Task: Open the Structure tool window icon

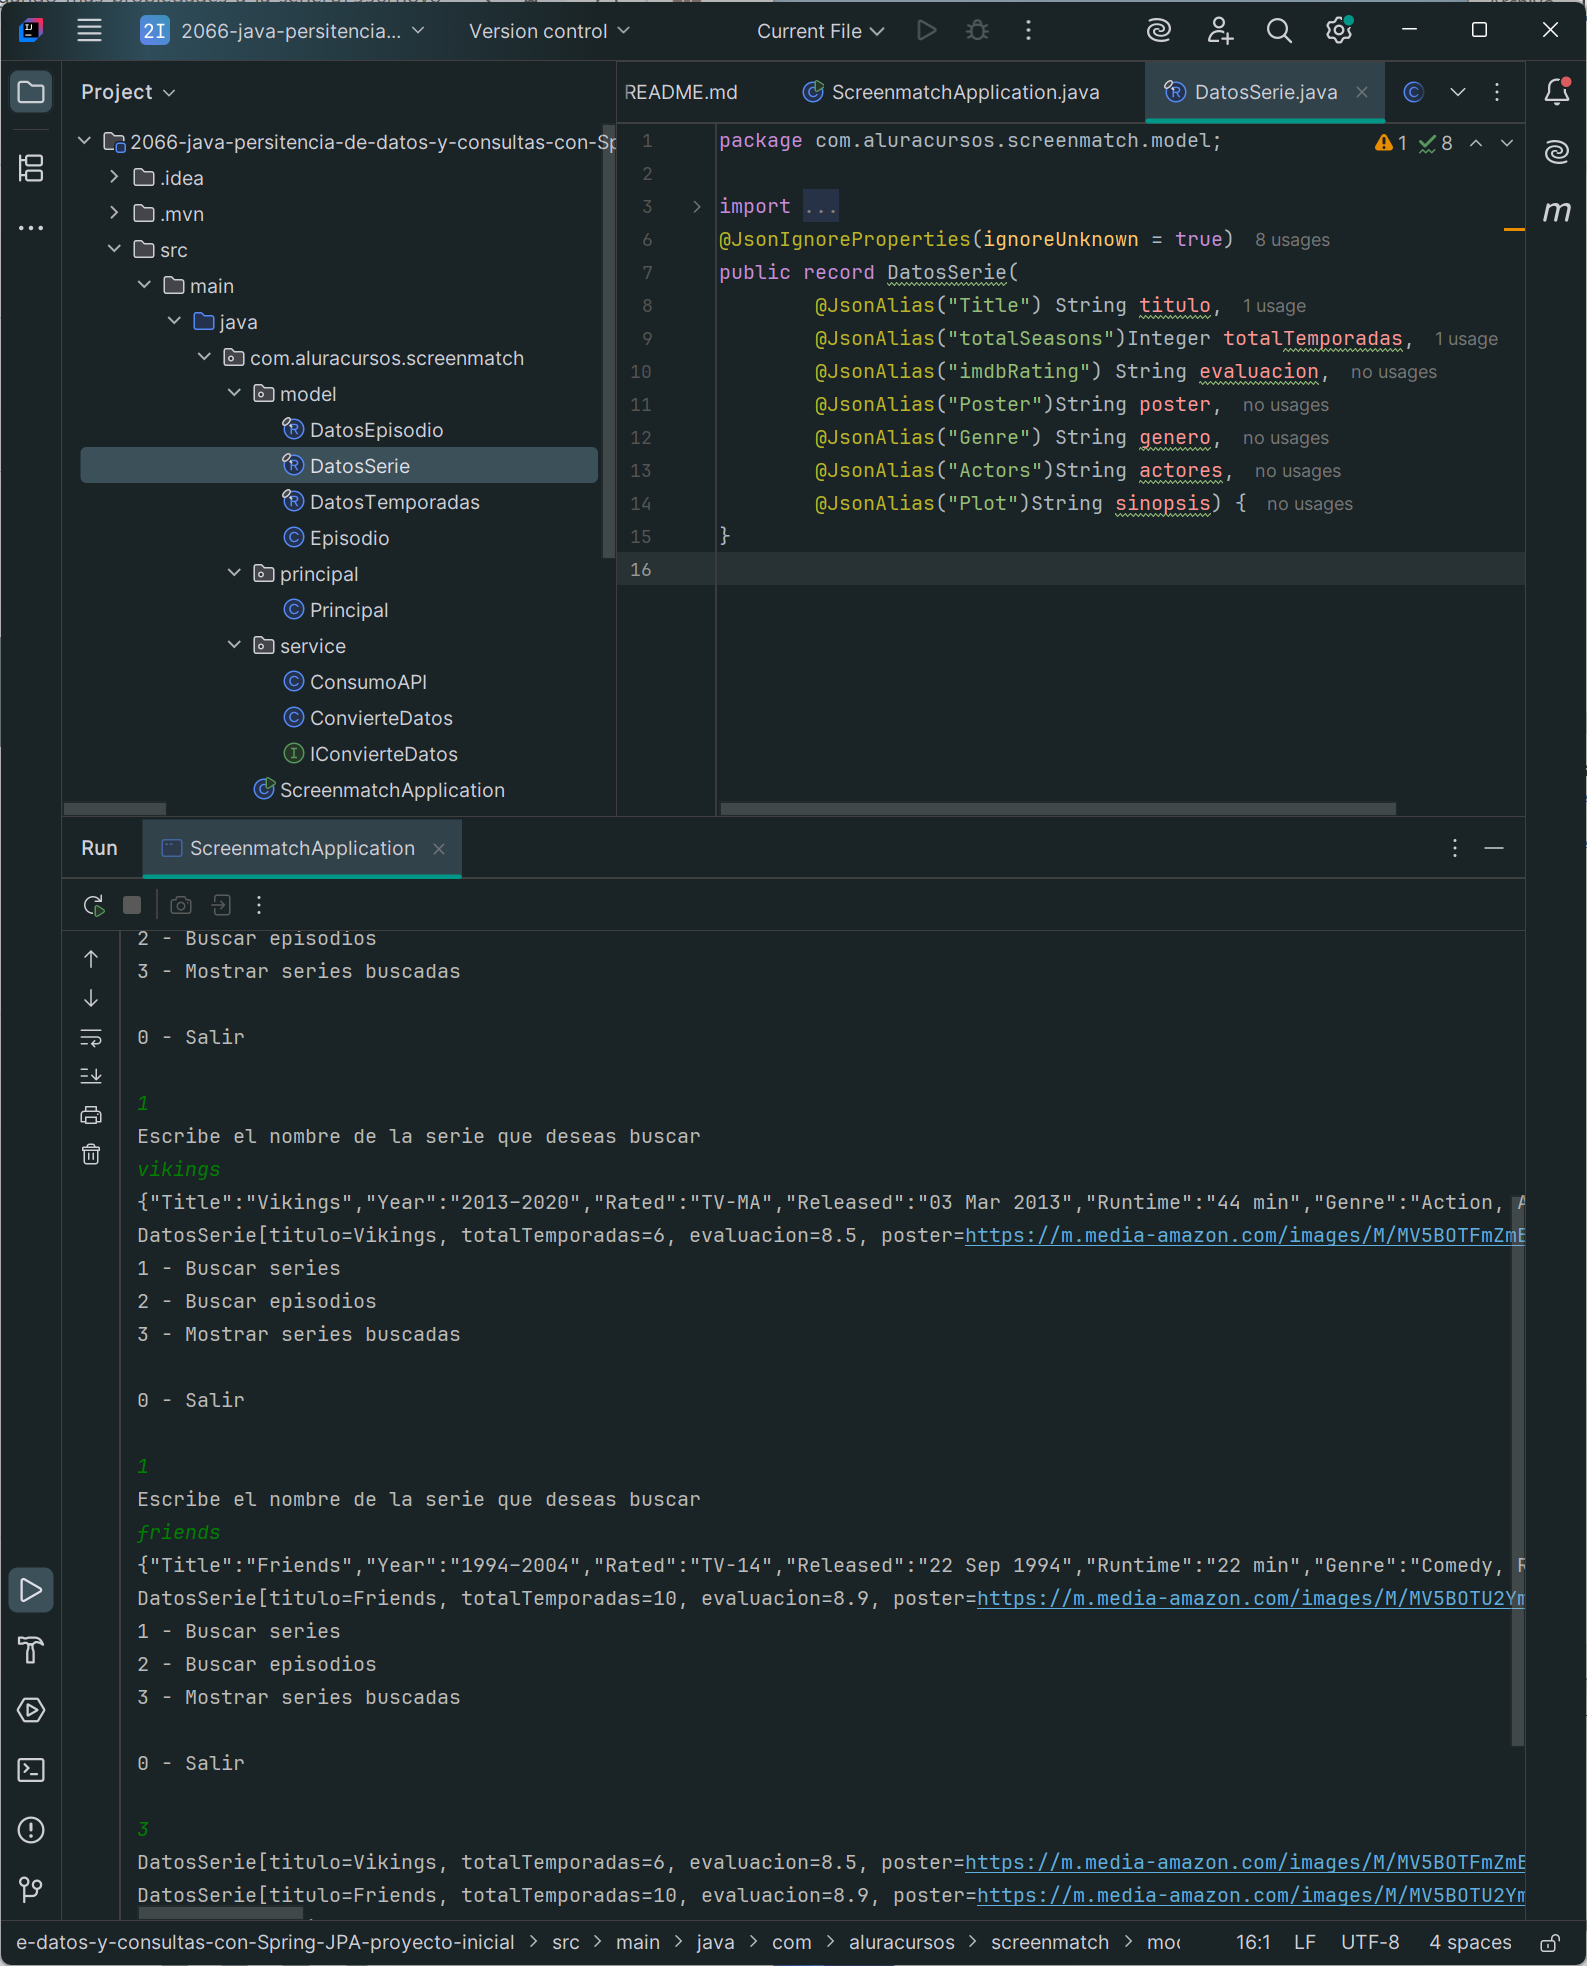Action: [x=31, y=168]
